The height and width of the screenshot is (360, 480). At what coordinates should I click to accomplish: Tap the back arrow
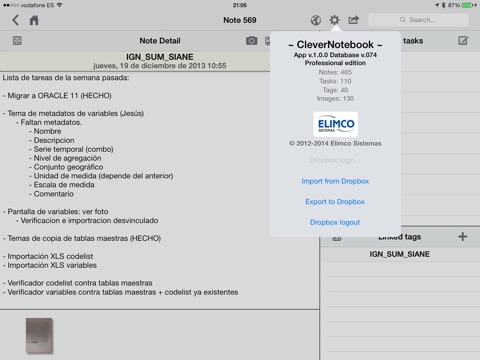tap(15, 20)
